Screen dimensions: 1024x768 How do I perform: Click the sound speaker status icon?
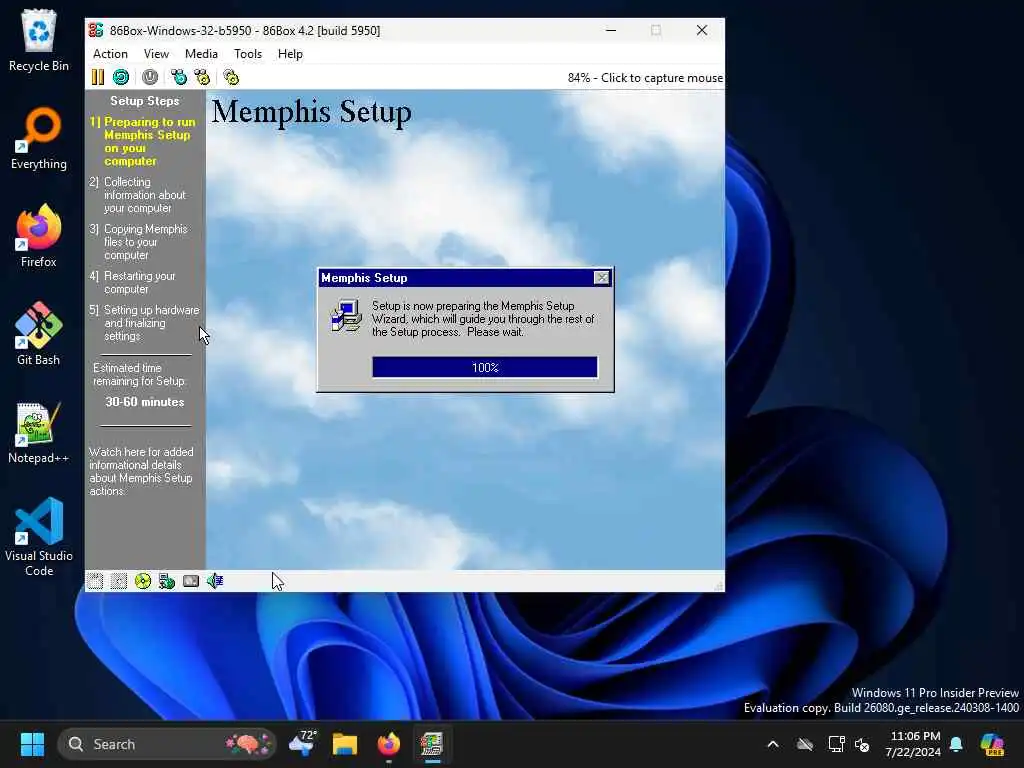215,581
